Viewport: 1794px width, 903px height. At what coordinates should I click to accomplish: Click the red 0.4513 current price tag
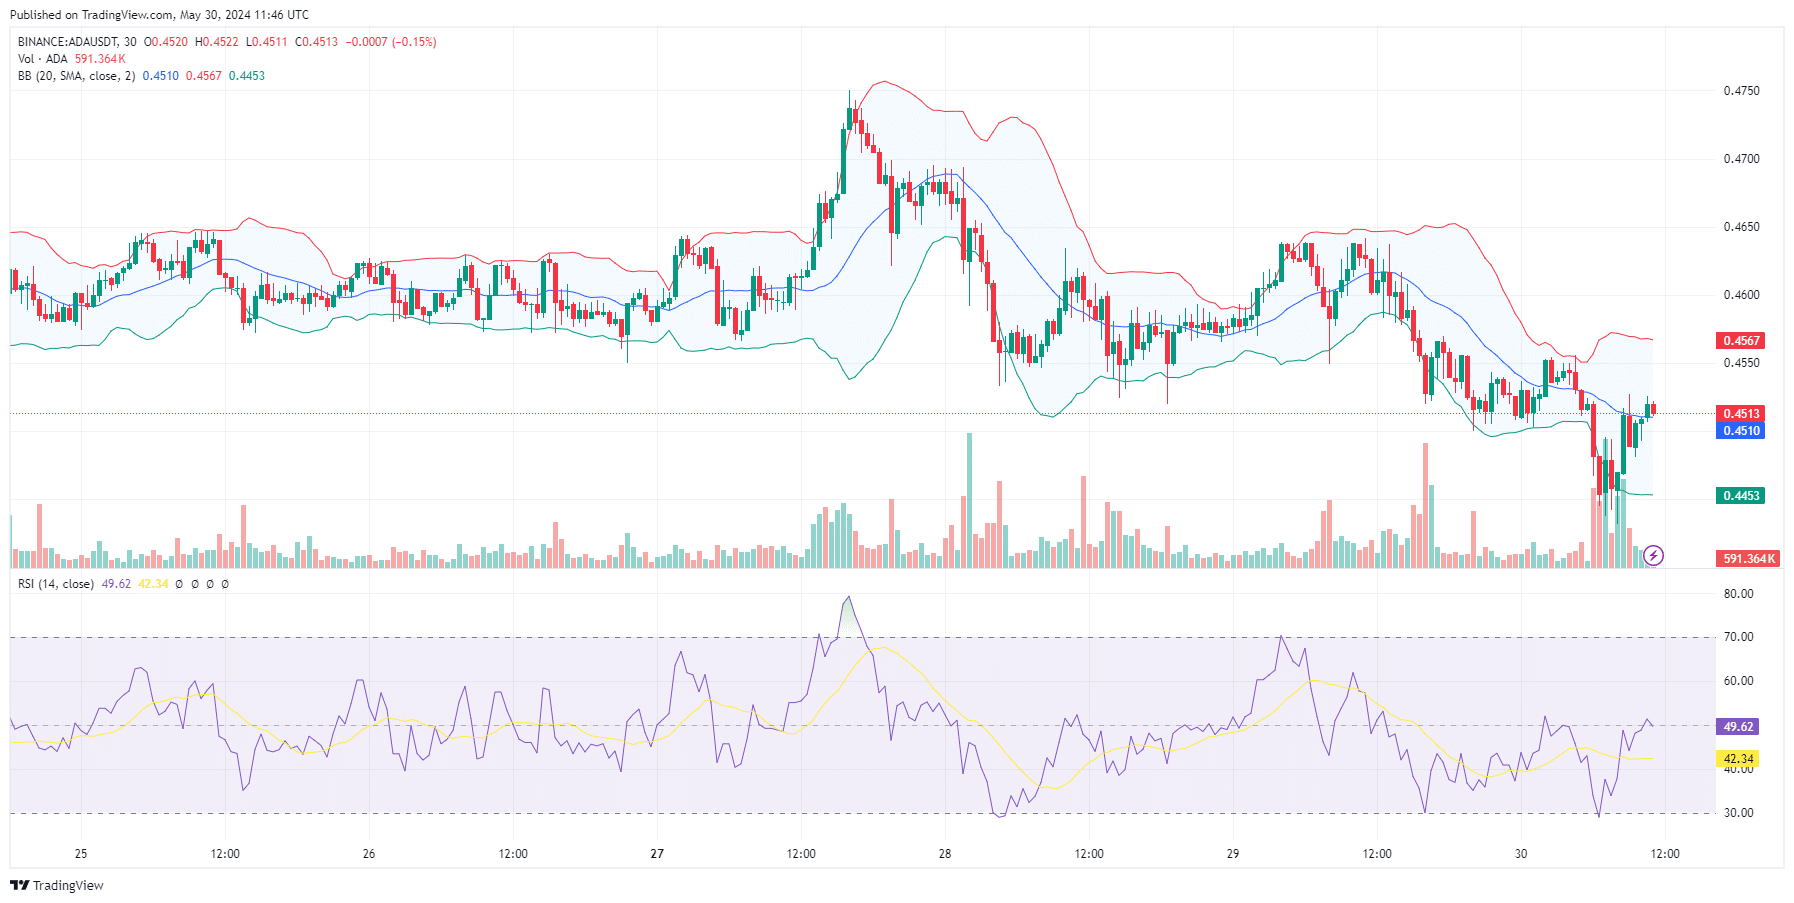(x=1741, y=414)
